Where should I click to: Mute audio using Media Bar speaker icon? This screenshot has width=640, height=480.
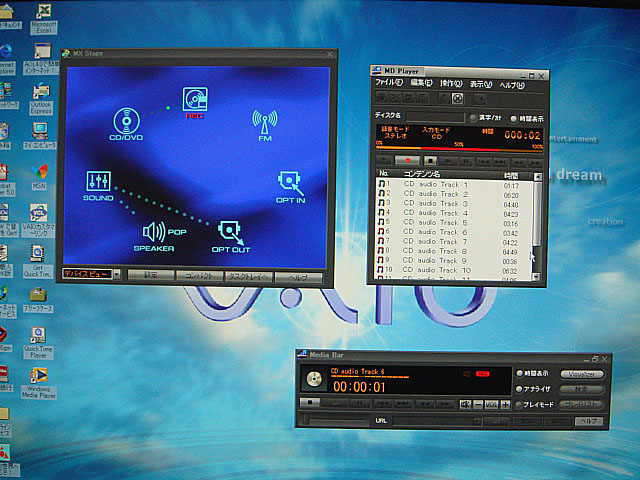[x=465, y=374]
